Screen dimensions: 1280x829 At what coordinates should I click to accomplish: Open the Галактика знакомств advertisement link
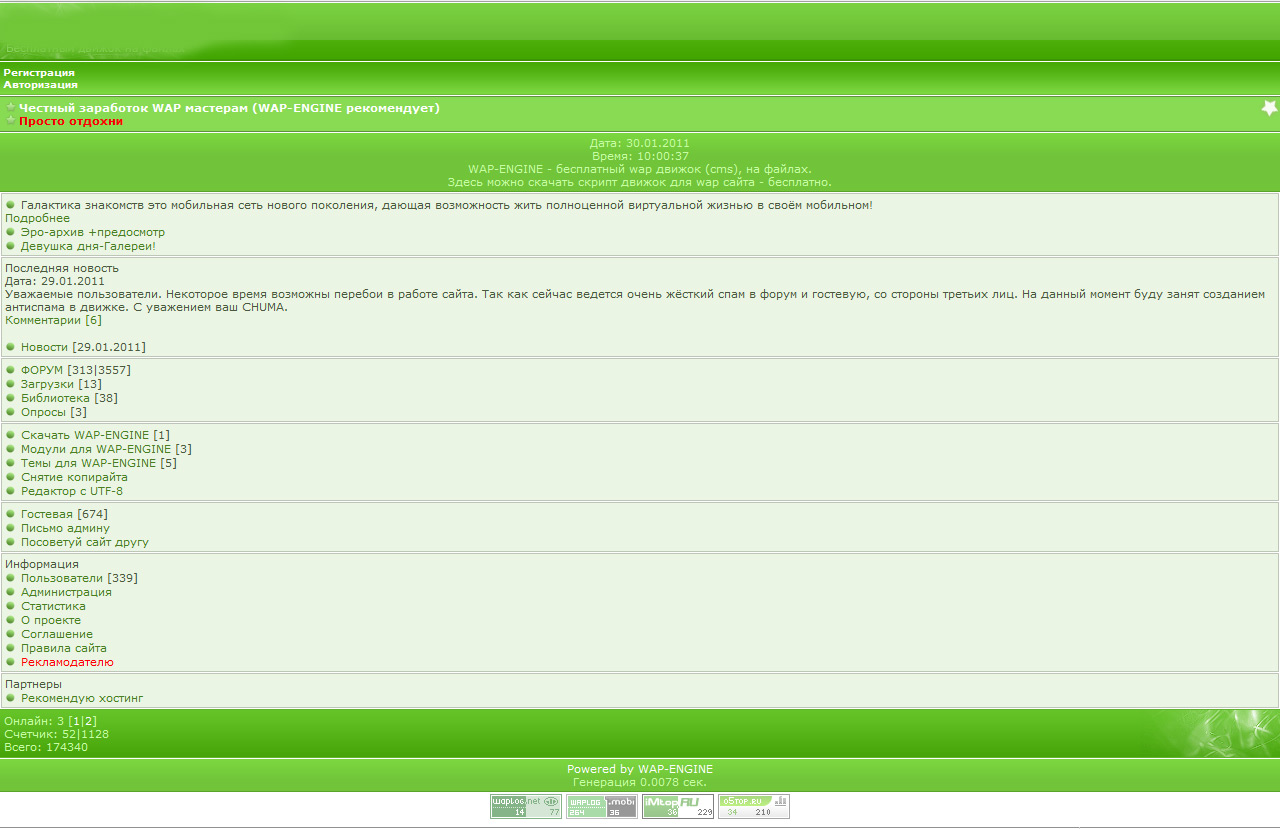point(447,205)
